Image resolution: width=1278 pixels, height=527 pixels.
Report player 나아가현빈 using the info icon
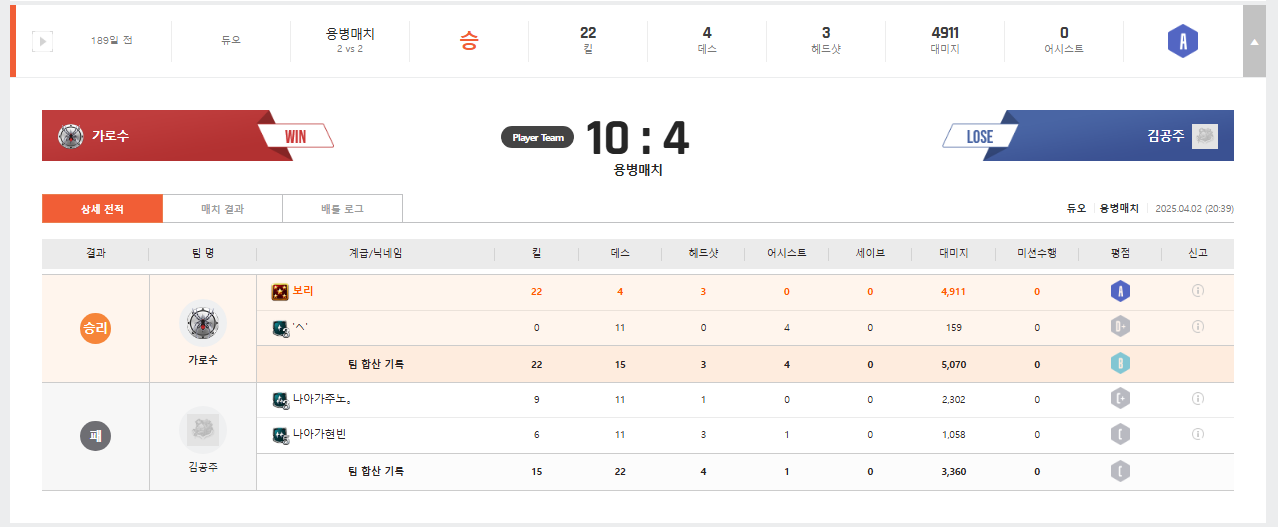[1197, 435]
